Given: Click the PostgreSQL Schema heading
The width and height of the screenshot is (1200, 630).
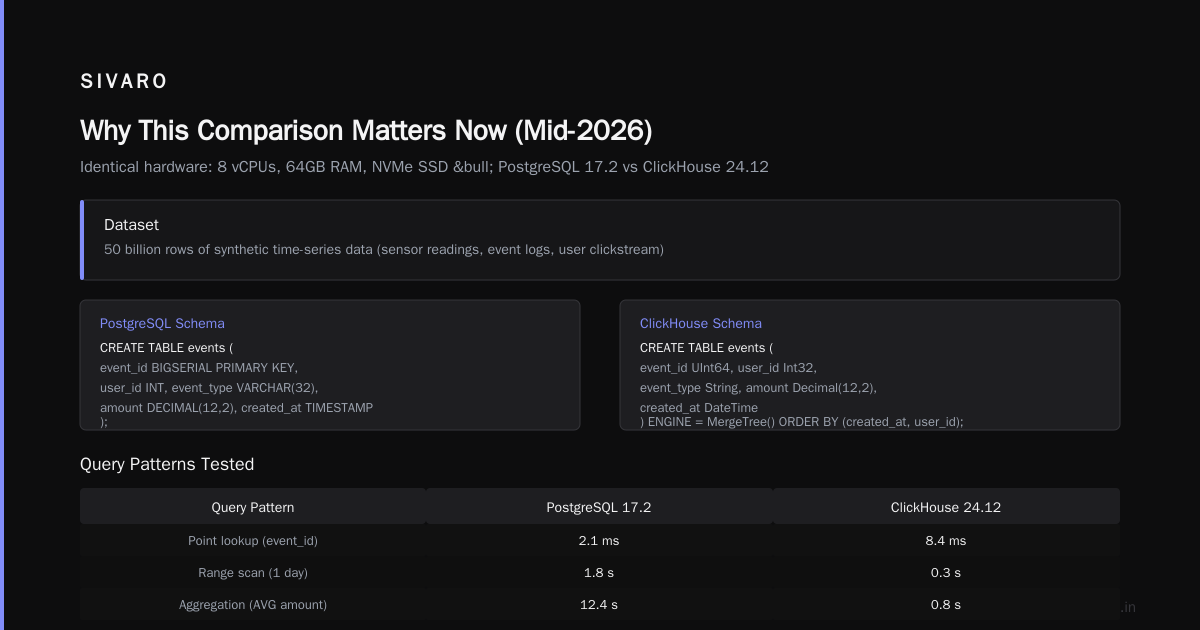Looking at the screenshot, I should (x=162, y=323).
